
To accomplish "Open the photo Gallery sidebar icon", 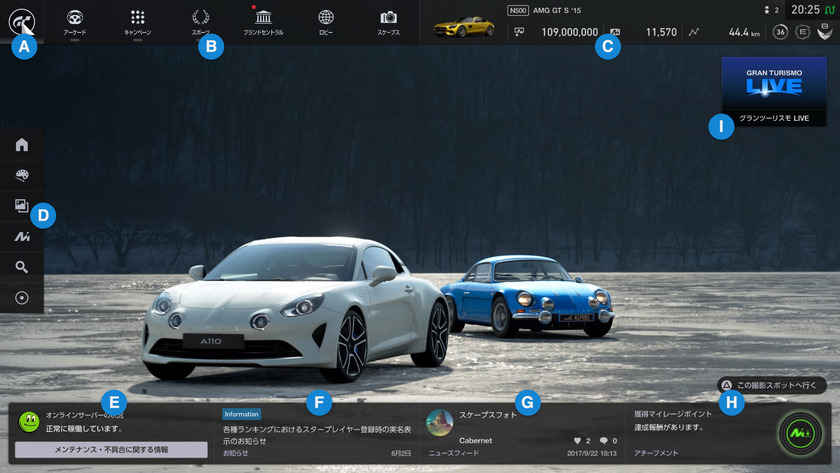I will click(21, 206).
